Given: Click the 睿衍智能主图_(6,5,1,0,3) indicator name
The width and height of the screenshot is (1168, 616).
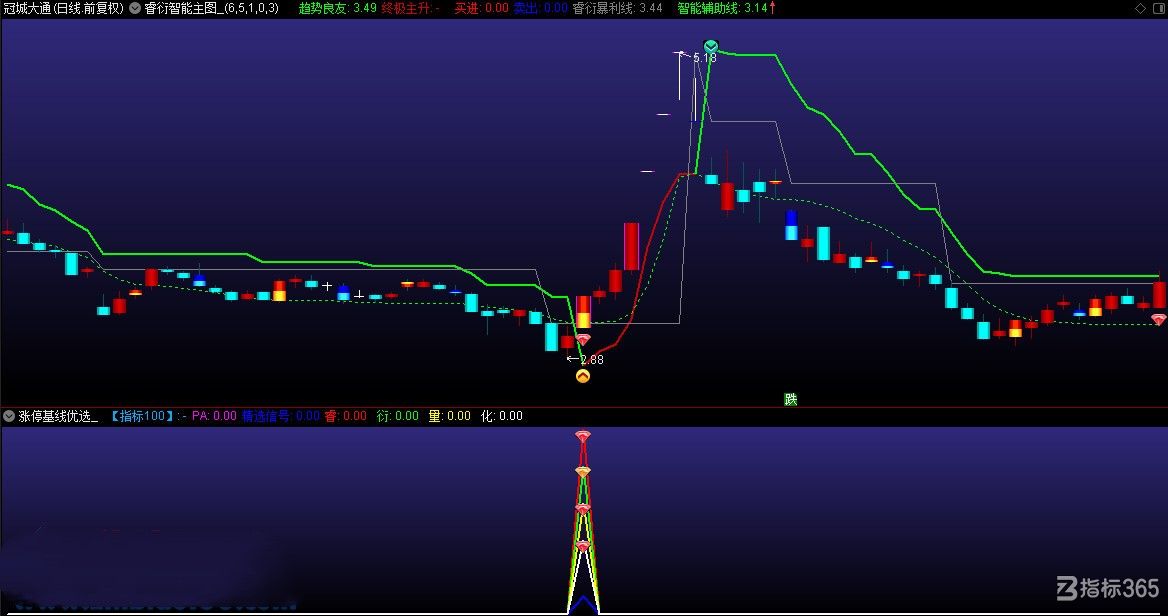Looking at the screenshot, I should pyautogui.click(x=212, y=8).
